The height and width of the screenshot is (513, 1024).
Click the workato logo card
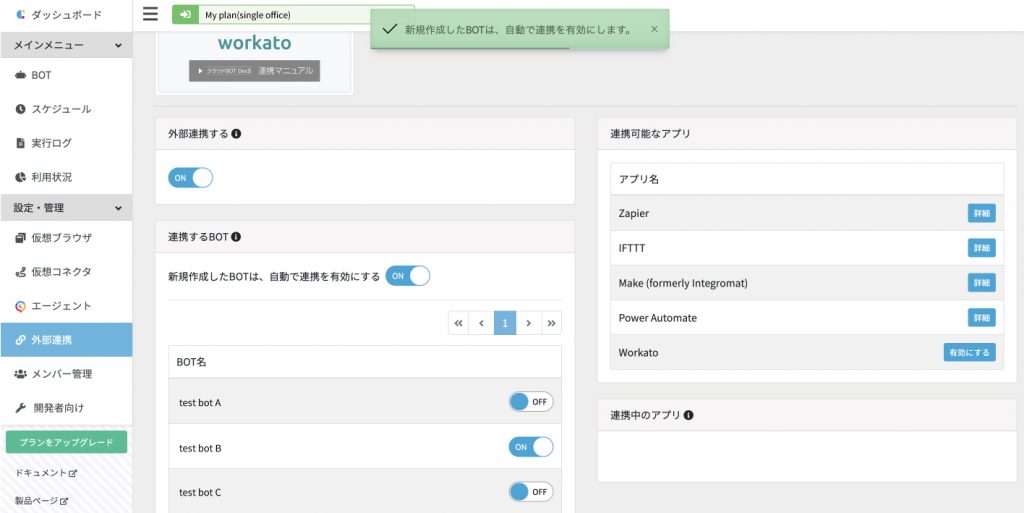(255, 61)
